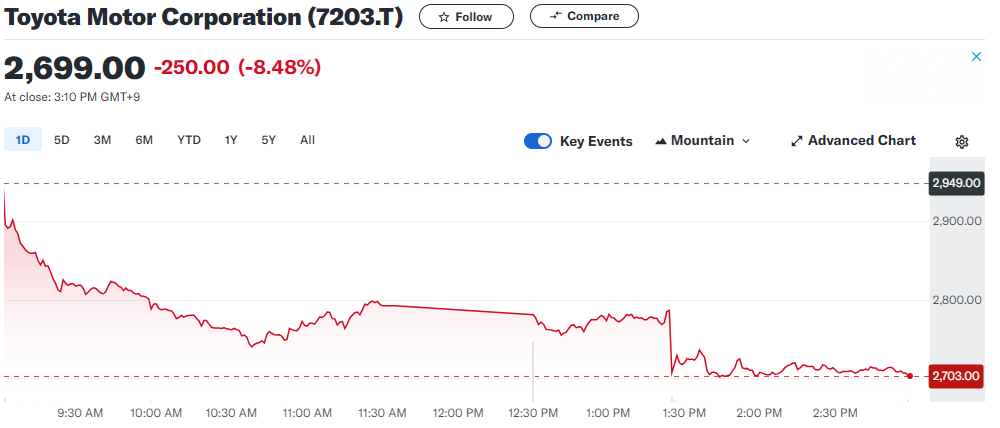Click the 2,703.00 current price marker
This screenshot has height=428, width=1000.
[955, 376]
